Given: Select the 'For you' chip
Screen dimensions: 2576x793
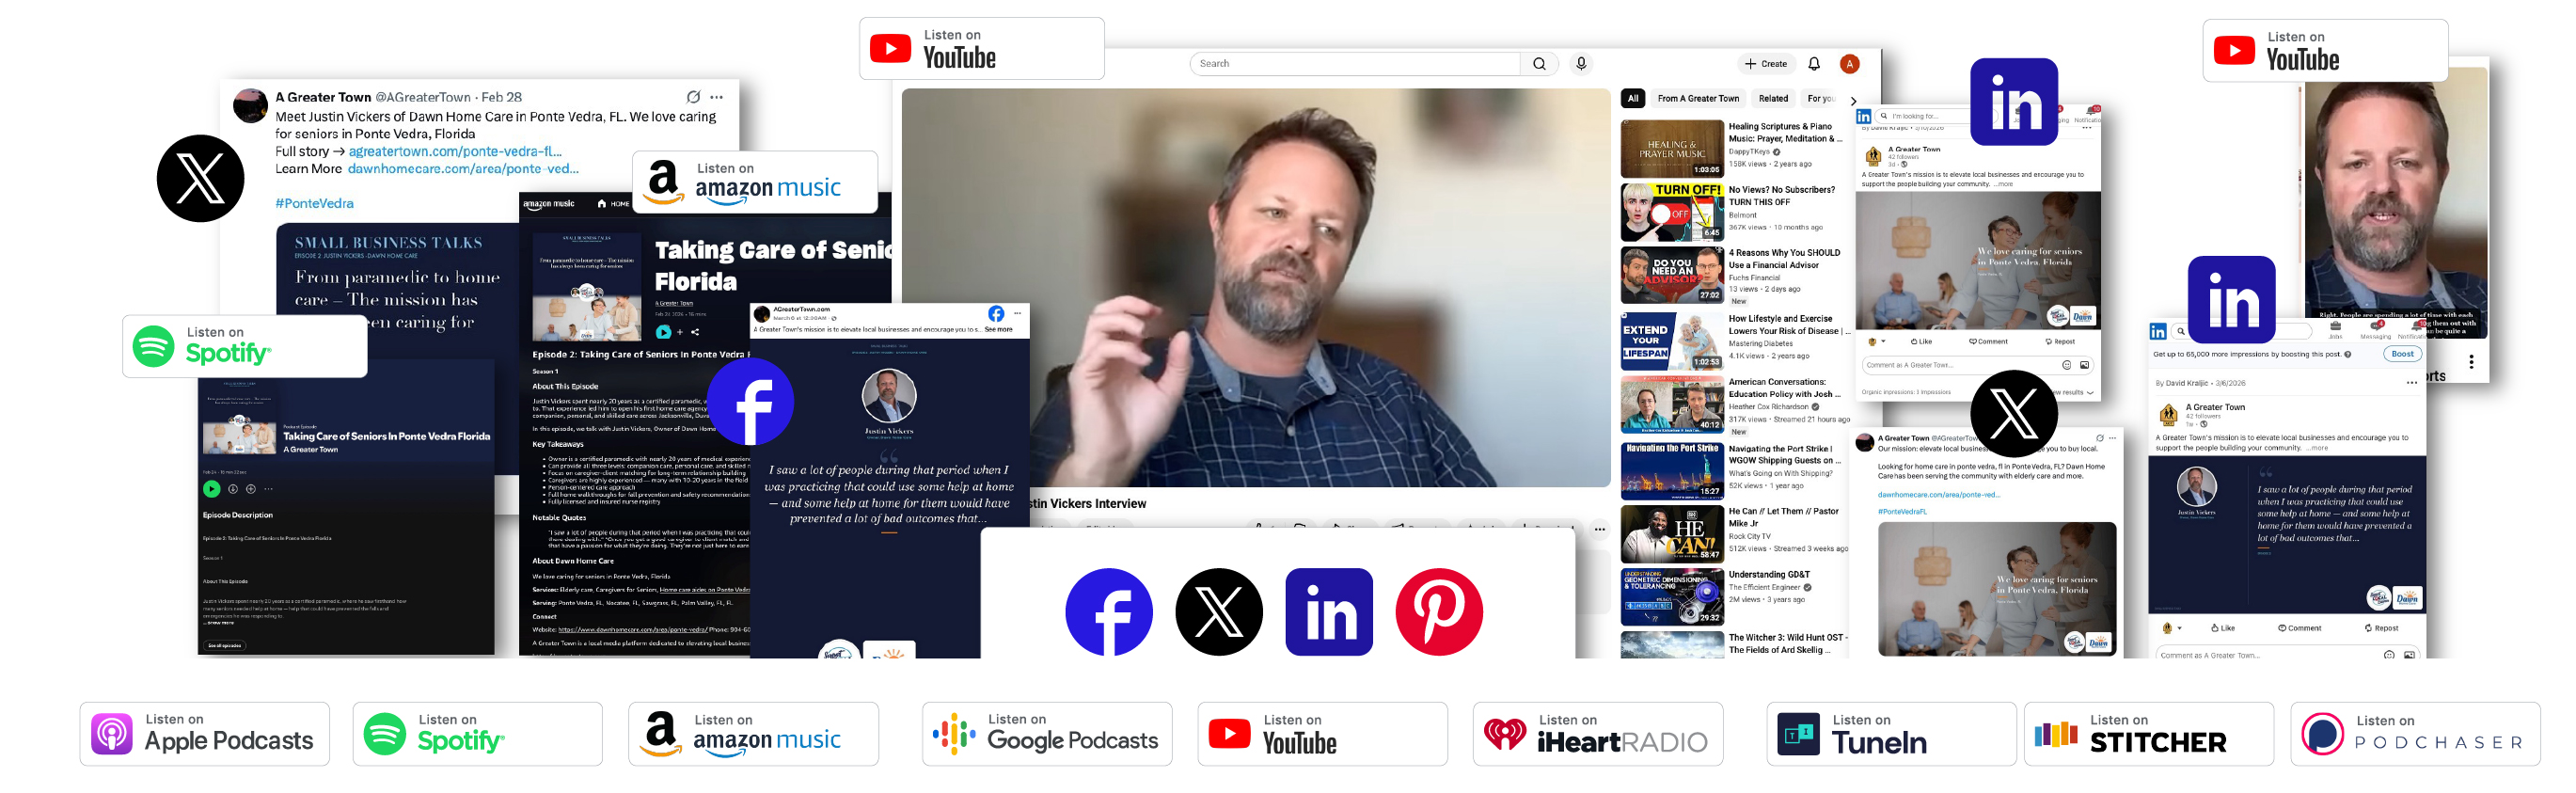Looking at the screenshot, I should 1821,98.
